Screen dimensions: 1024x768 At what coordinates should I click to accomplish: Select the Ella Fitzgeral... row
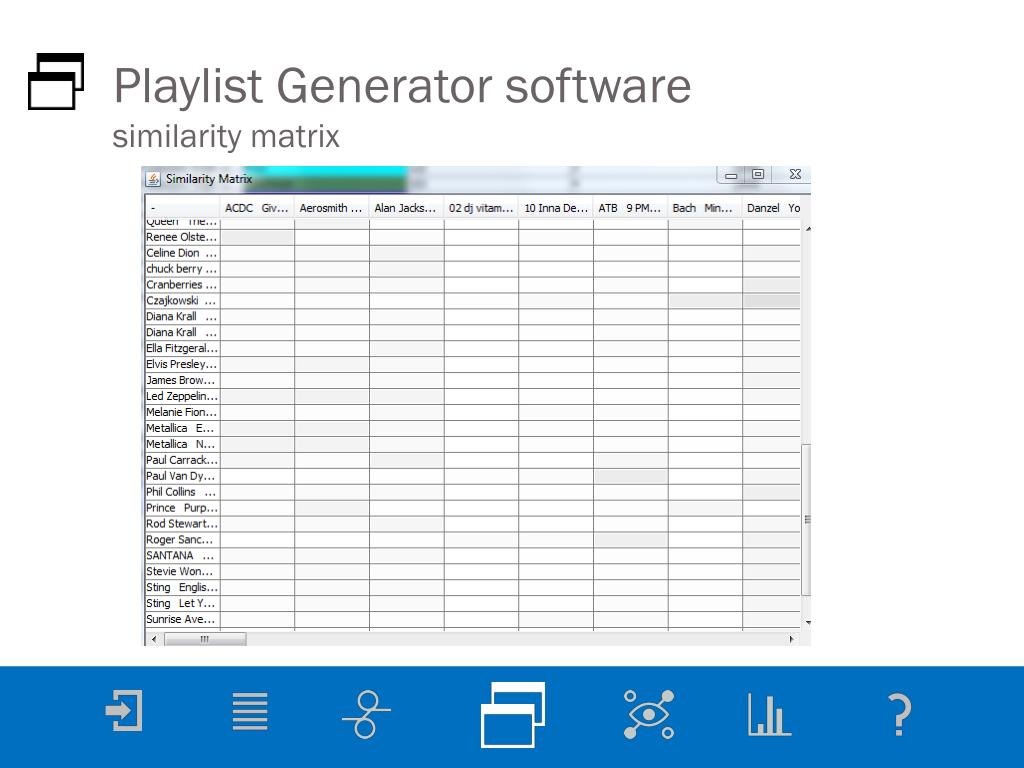(473, 348)
